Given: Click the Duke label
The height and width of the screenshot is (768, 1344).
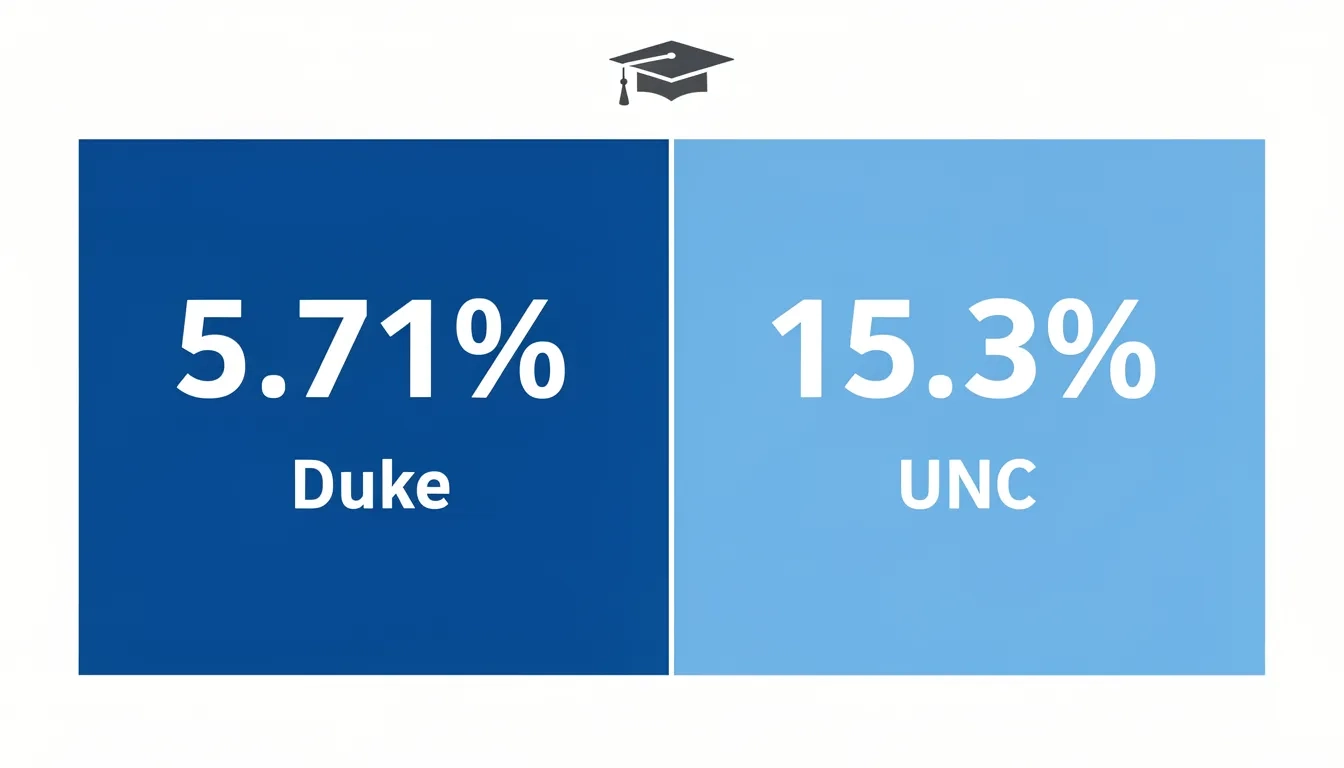Looking at the screenshot, I should pyautogui.click(x=371, y=485).
